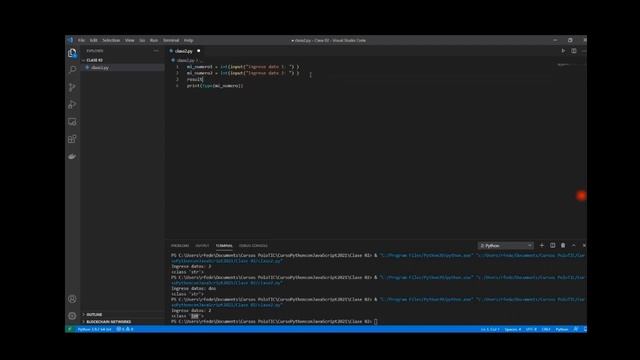Screen dimensions: 640x360
Task: Change file encoding via UTF-8 in status bar
Action: 531,329
